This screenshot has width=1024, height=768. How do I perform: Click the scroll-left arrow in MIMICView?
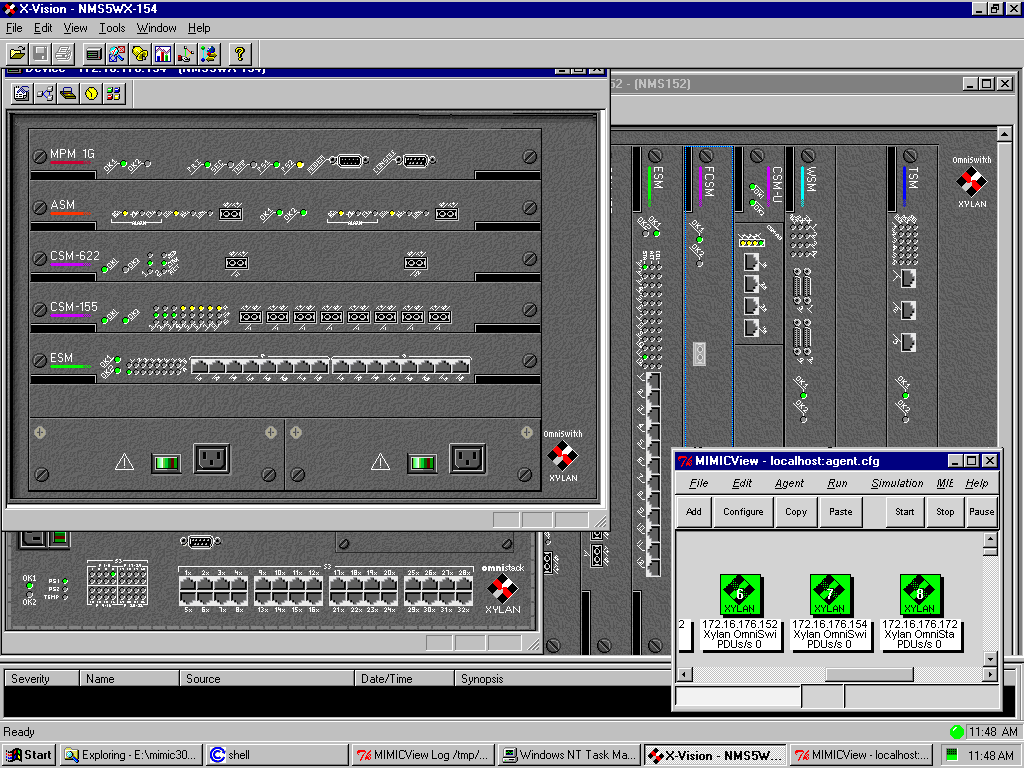point(684,674)
